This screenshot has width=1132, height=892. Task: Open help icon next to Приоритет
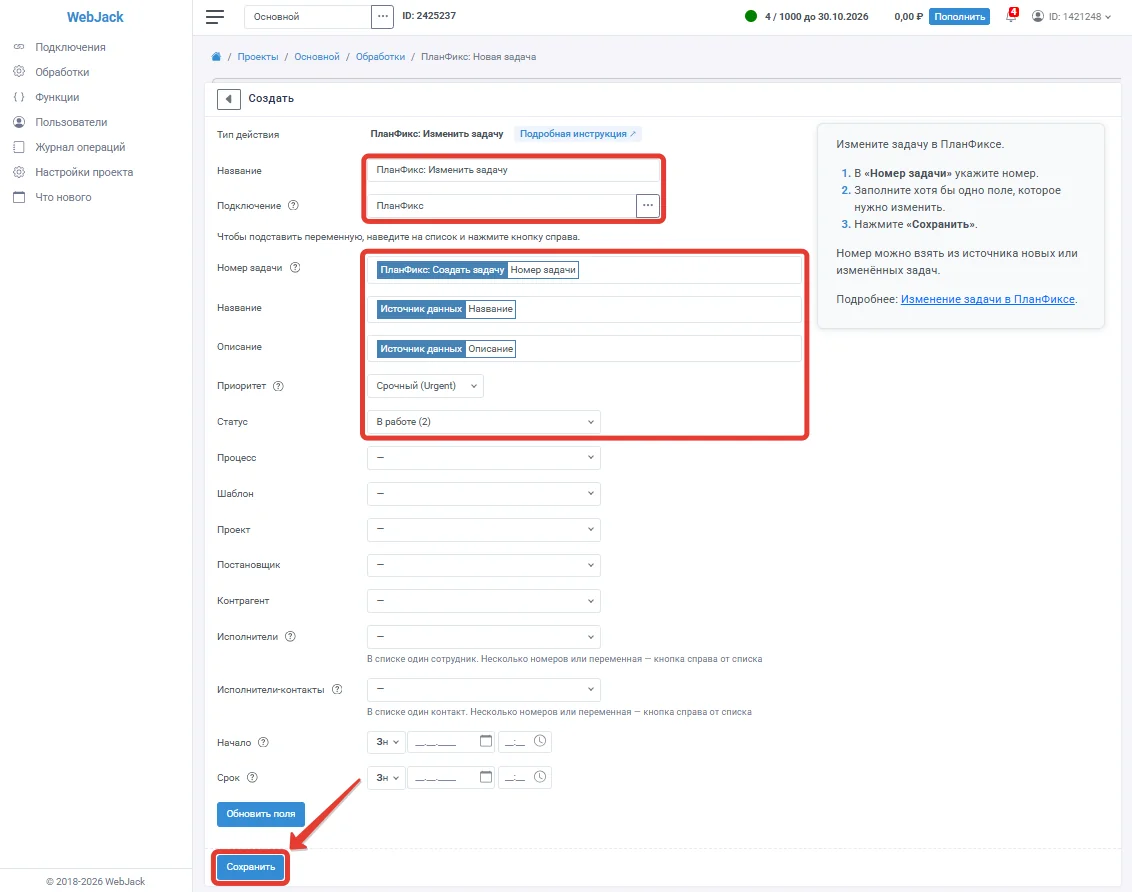click(278, 386)
